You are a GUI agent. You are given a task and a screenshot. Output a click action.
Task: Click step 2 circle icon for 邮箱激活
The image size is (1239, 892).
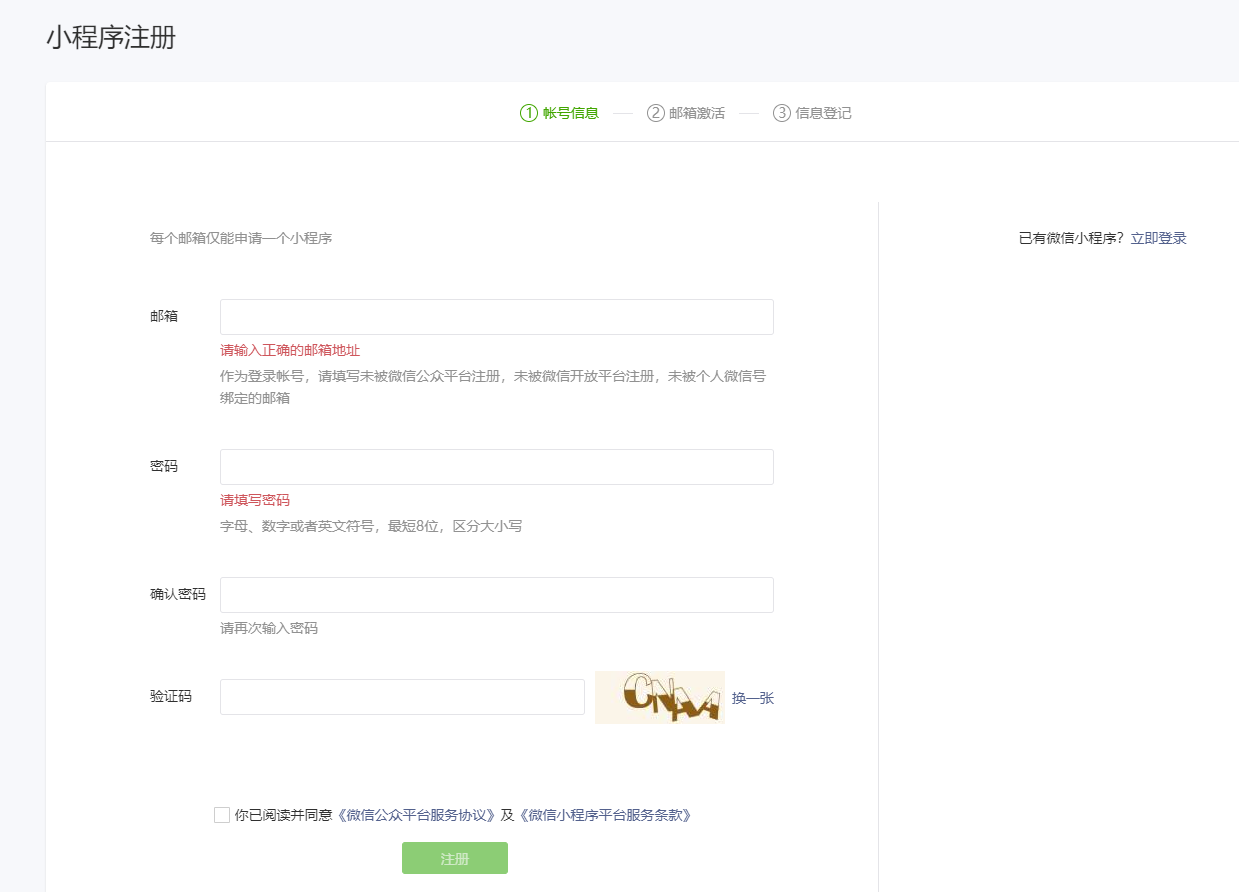click(x=656, y=113)
